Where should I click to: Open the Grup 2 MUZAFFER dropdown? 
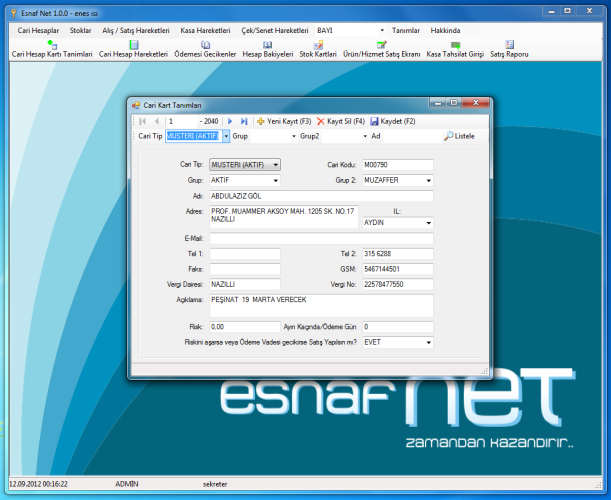tap(429, 180)
